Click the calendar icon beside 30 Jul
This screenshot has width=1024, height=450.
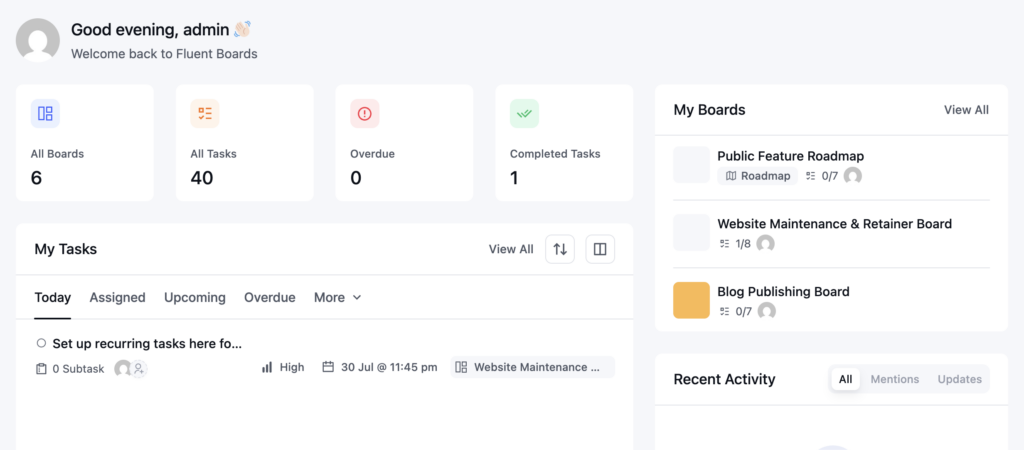click(x=328, y=367)
